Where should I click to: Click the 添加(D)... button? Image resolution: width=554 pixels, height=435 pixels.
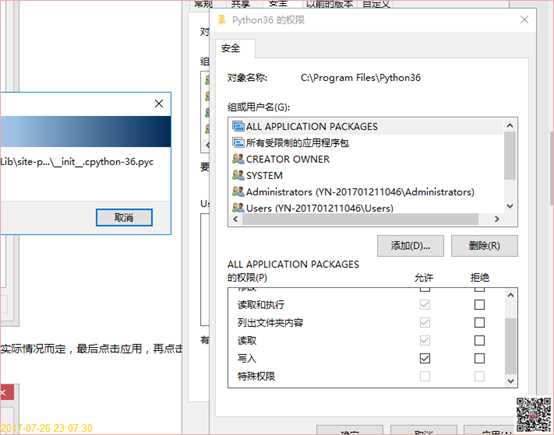point(410,245)
